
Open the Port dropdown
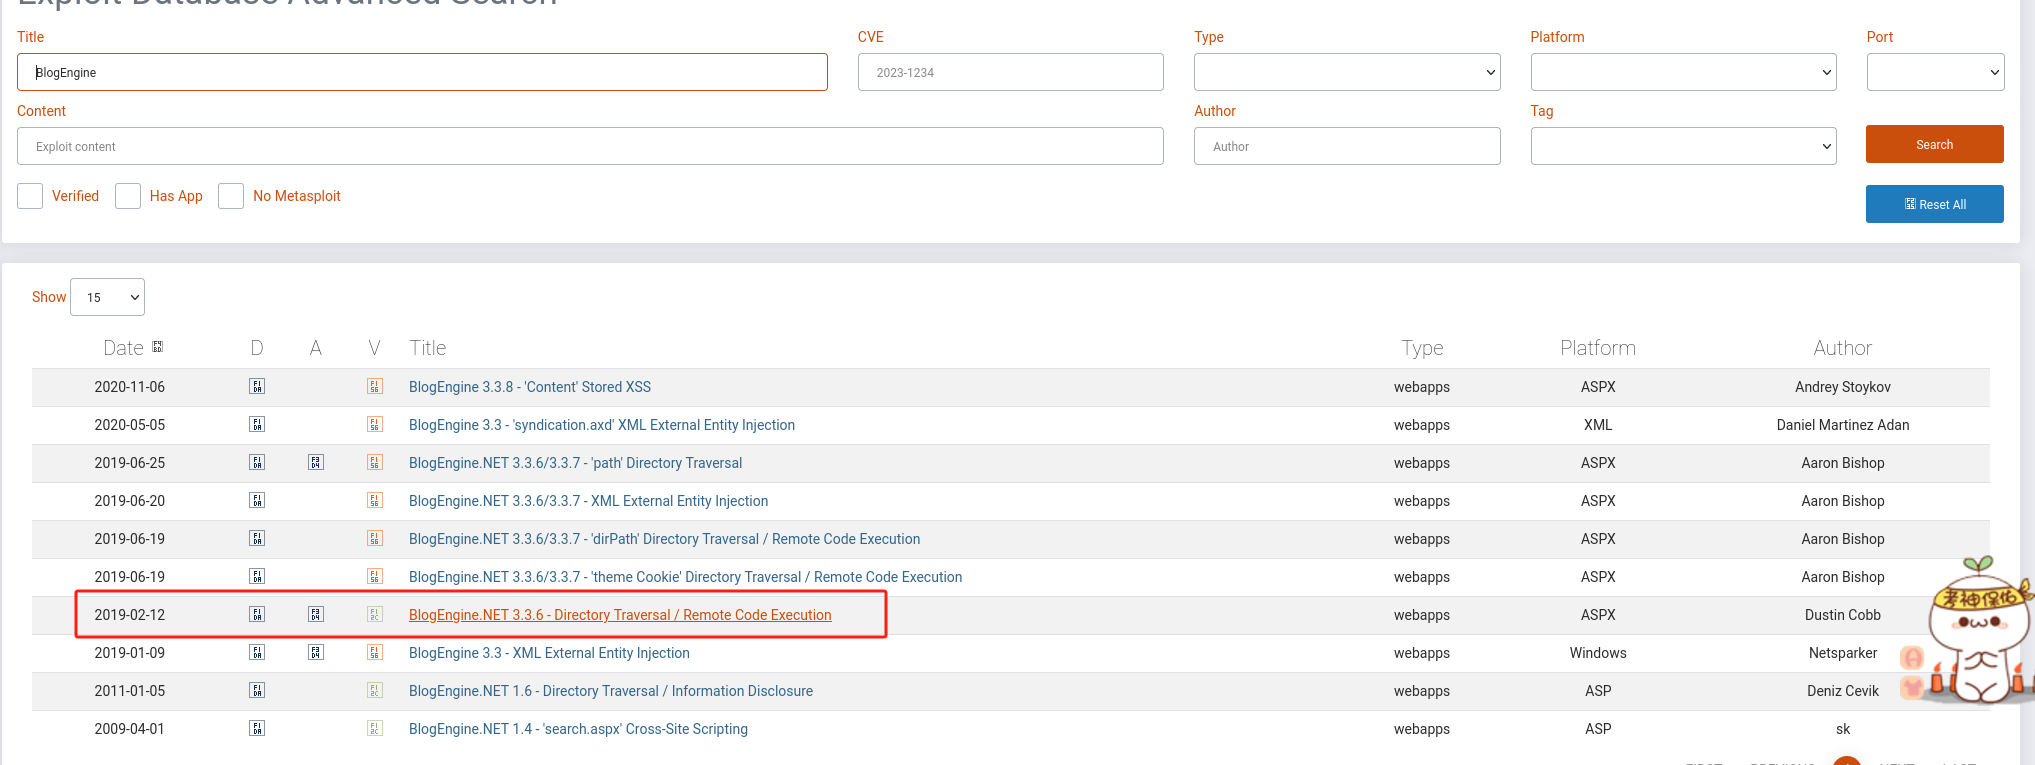[x=1935, y=72]
